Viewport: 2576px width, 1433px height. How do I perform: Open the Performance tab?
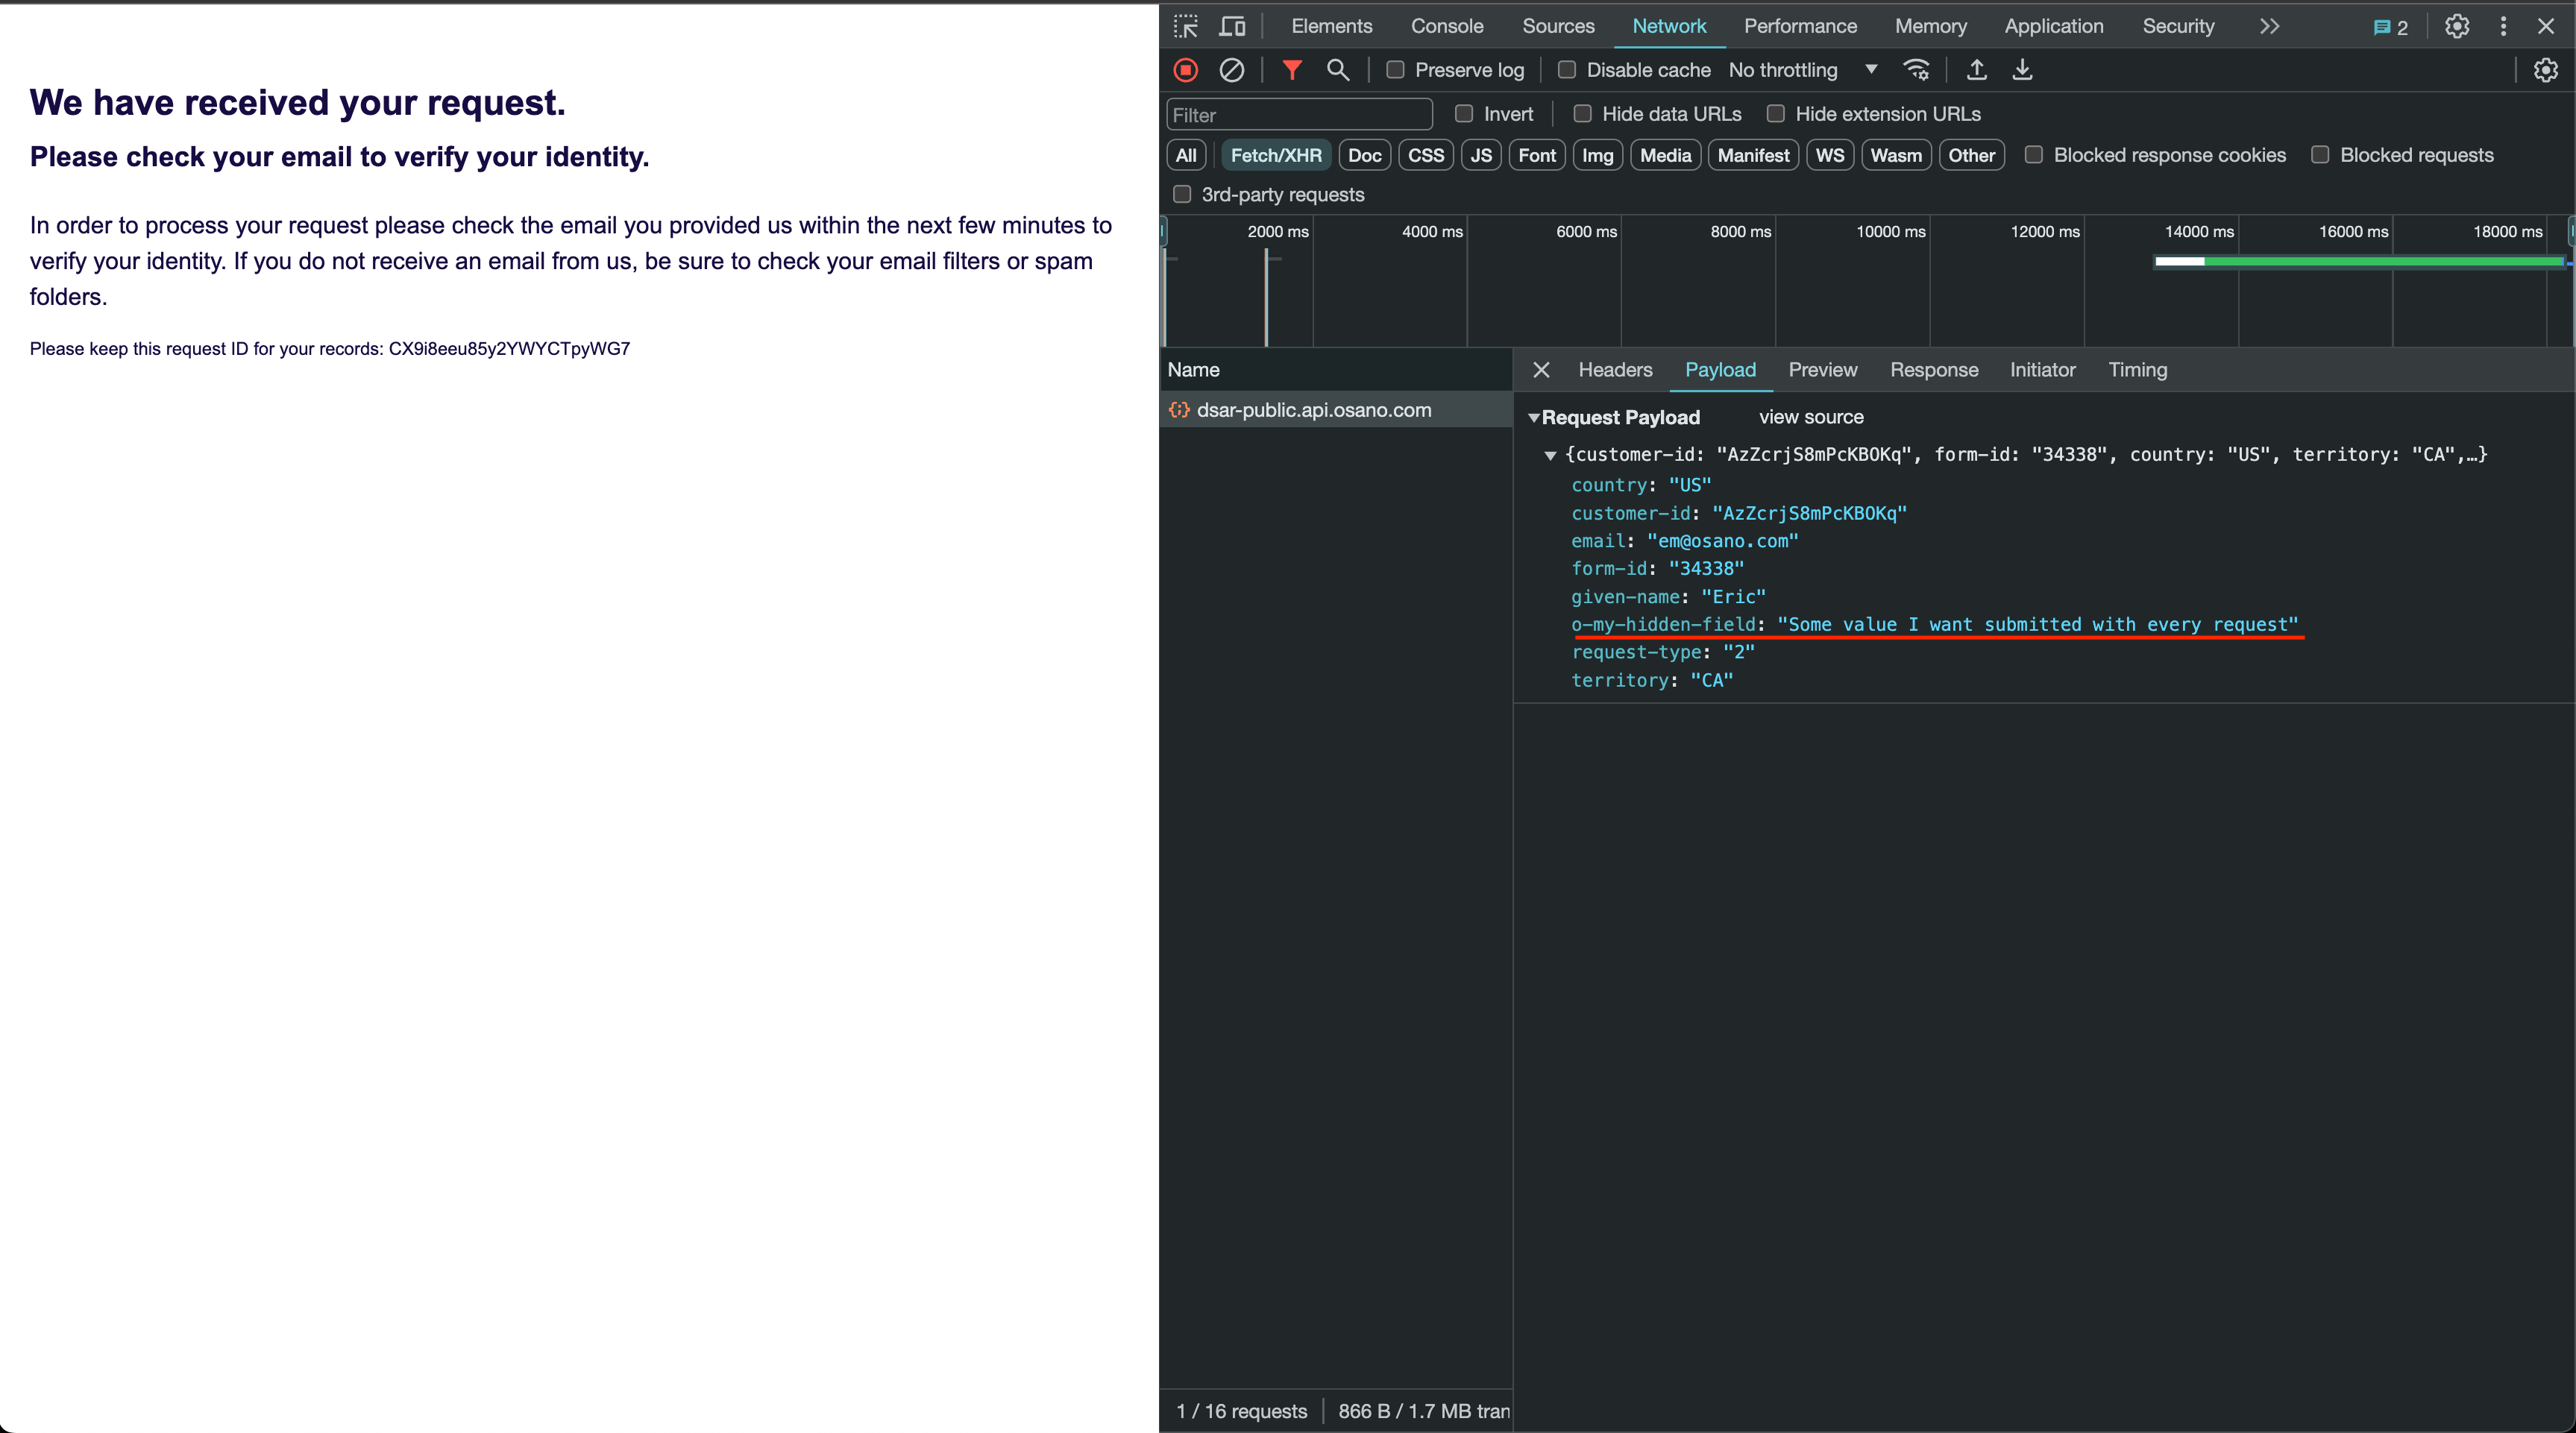(x=1800, y=26)
